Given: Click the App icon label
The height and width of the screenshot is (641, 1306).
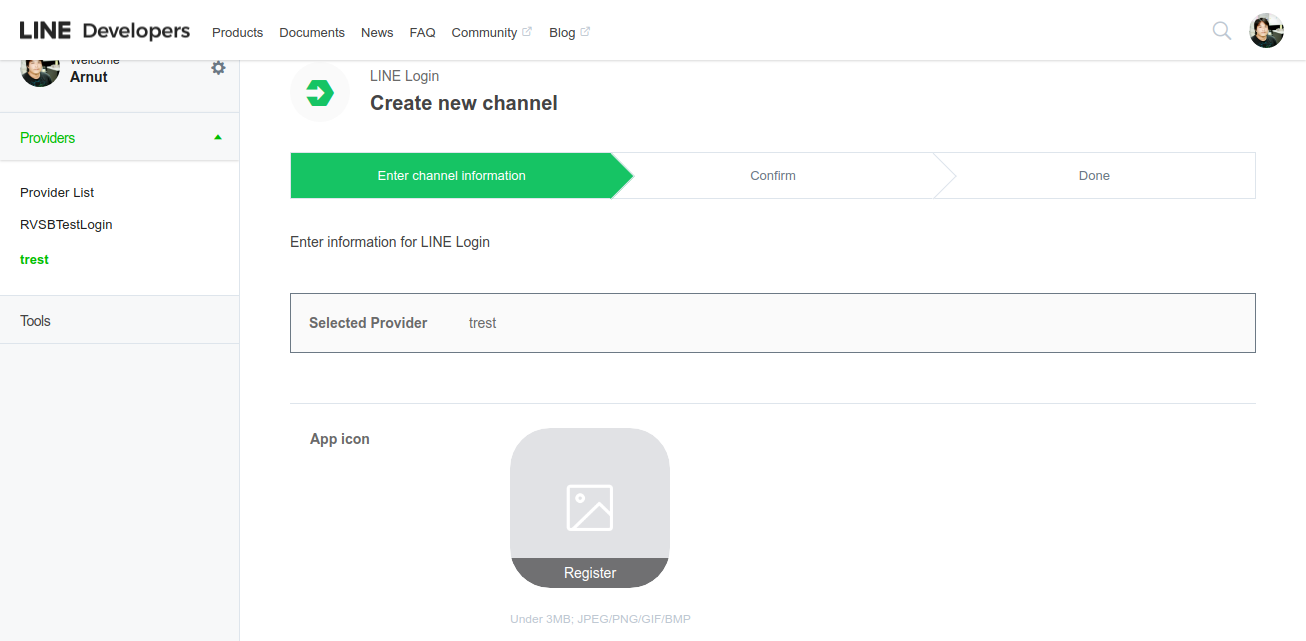Looking at the screenshot, I should coord(340,439).
